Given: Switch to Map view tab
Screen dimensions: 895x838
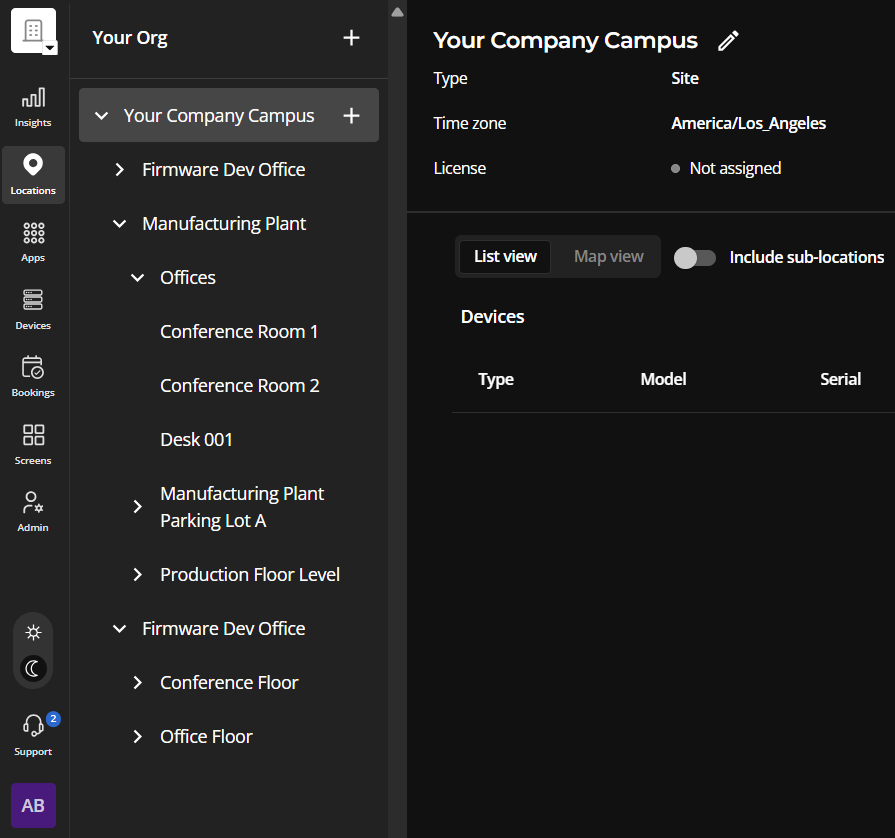Looking at the screenshot, I should click(608, 257).
